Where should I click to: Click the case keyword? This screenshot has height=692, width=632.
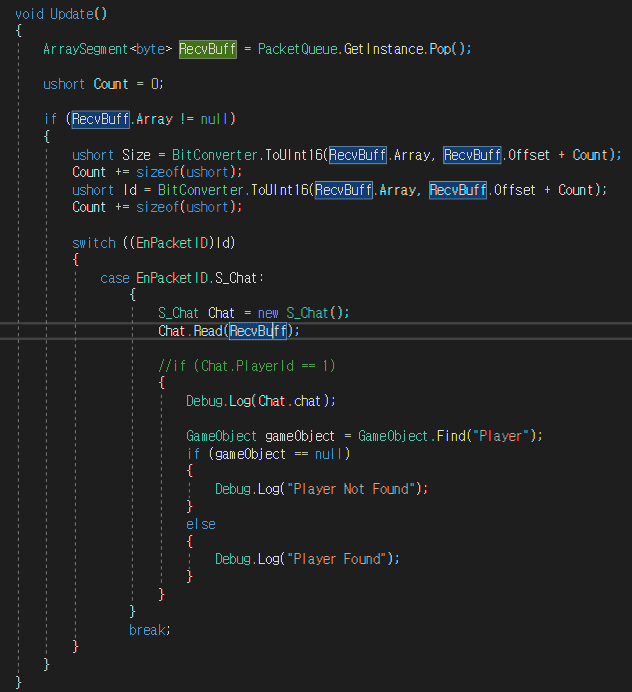115,278
